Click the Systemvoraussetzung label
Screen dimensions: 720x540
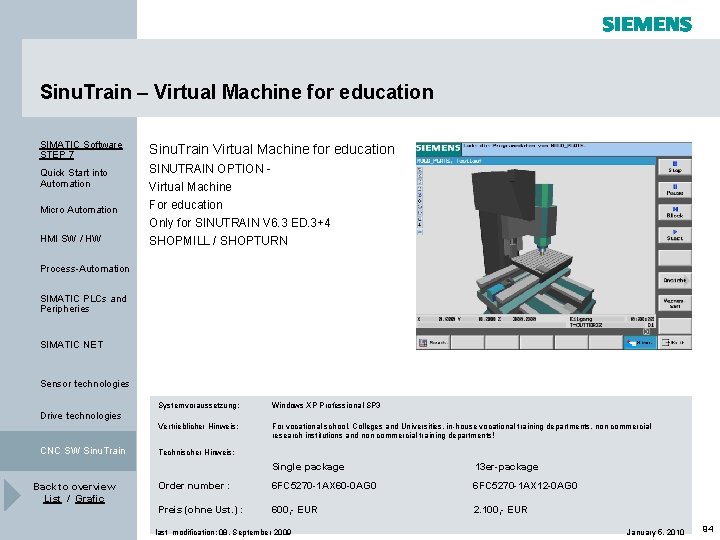point(198,405)
